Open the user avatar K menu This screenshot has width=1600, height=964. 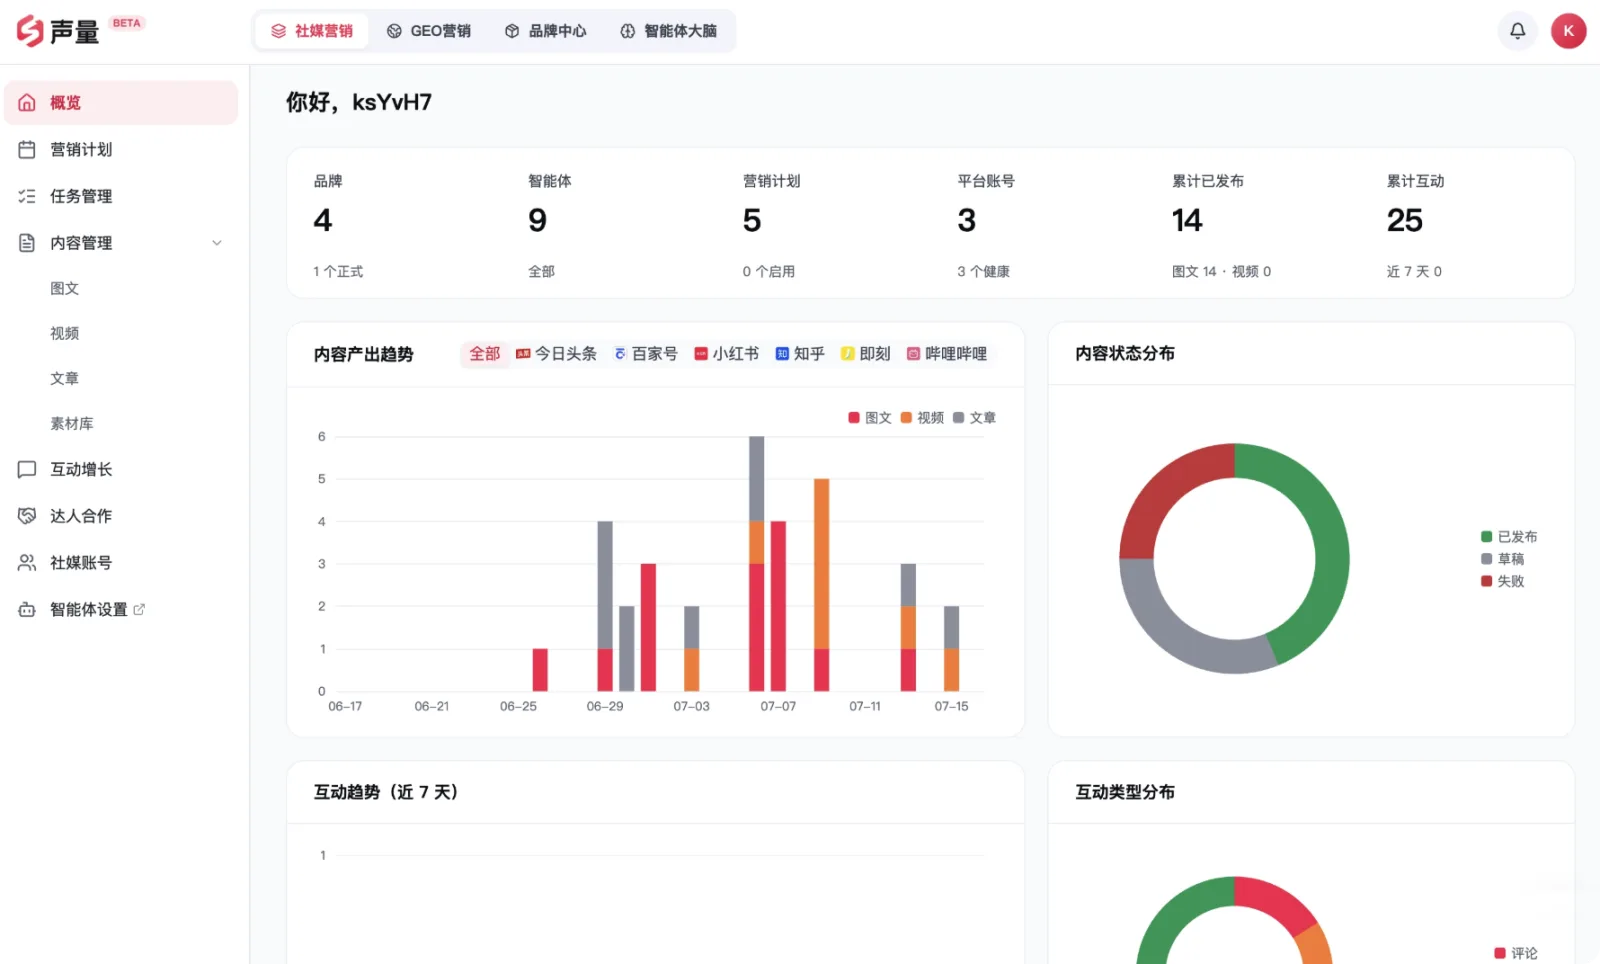(x=1568, y=31)
